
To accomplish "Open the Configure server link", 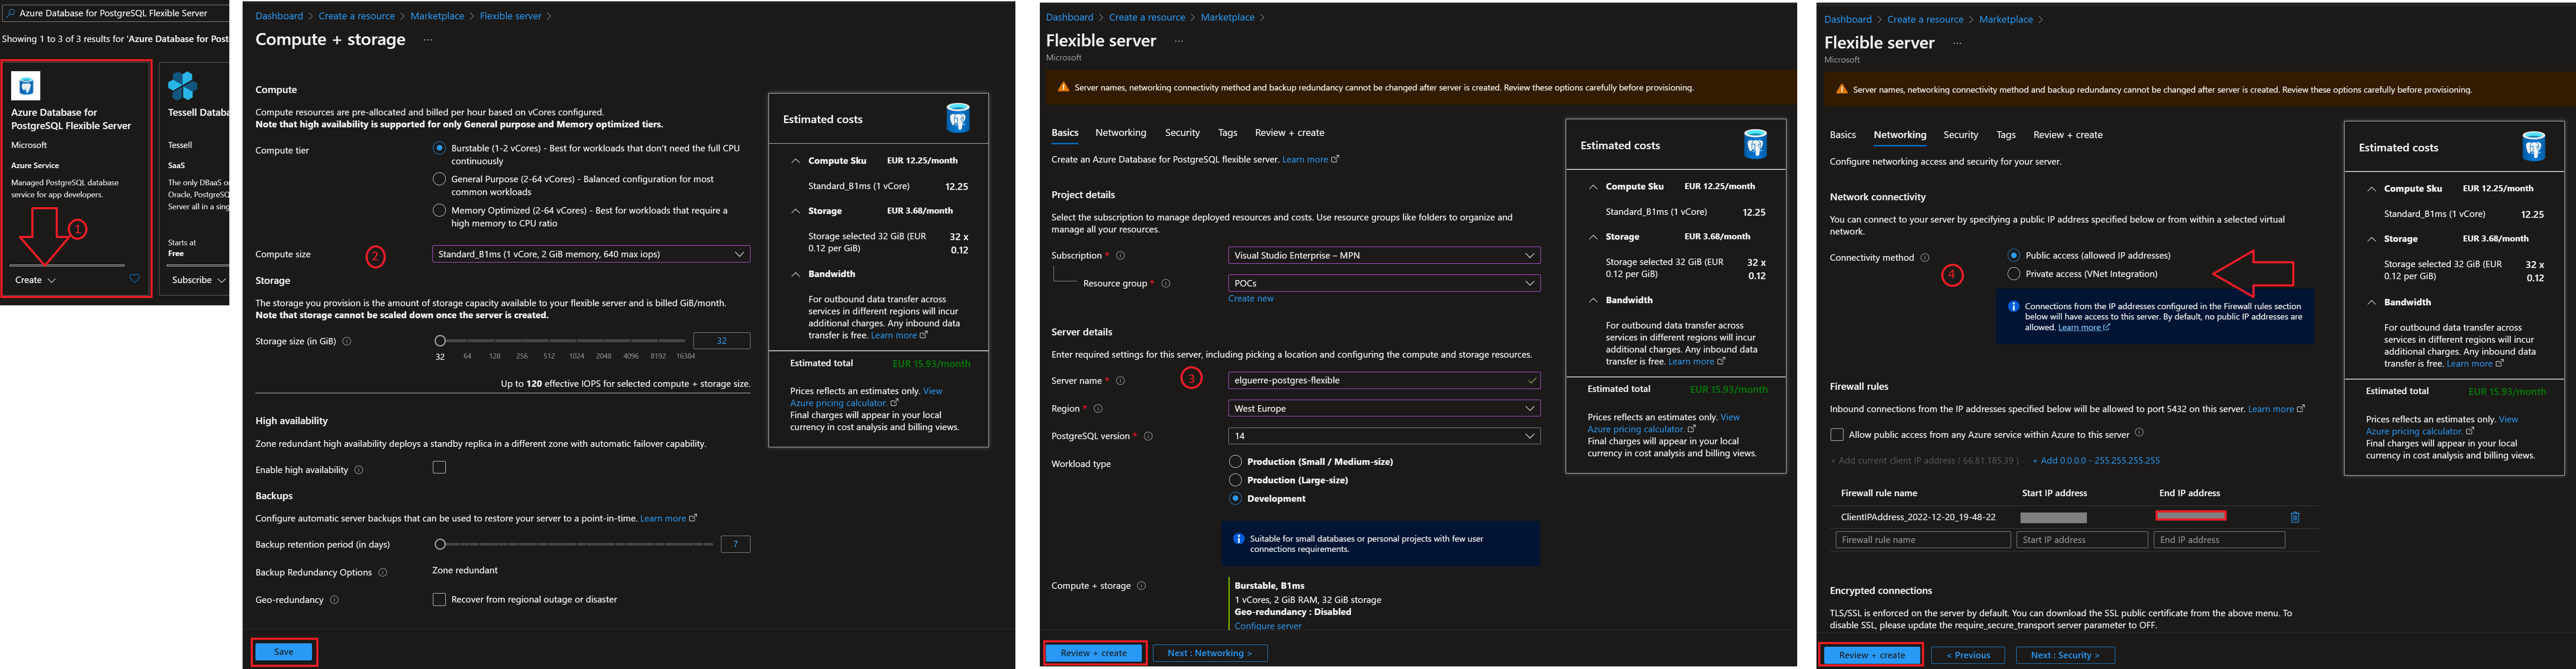I will (1268, 626).
